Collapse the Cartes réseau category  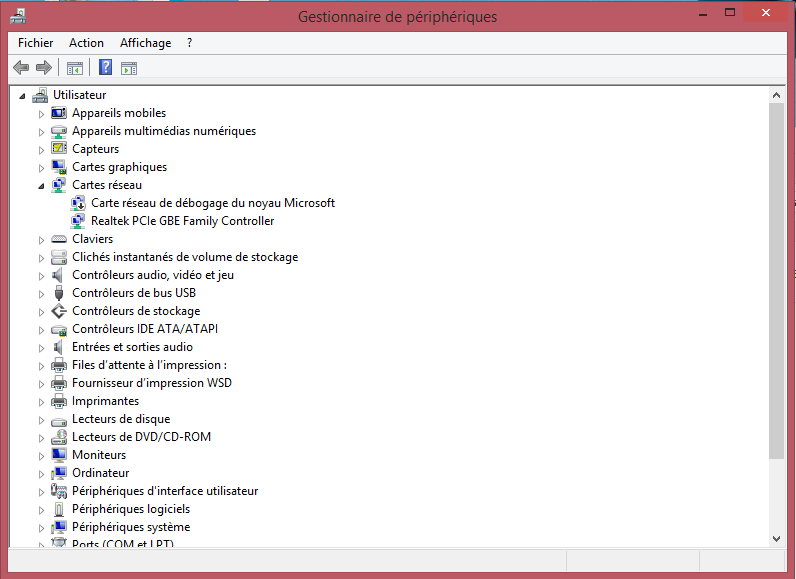click(41, 186)
